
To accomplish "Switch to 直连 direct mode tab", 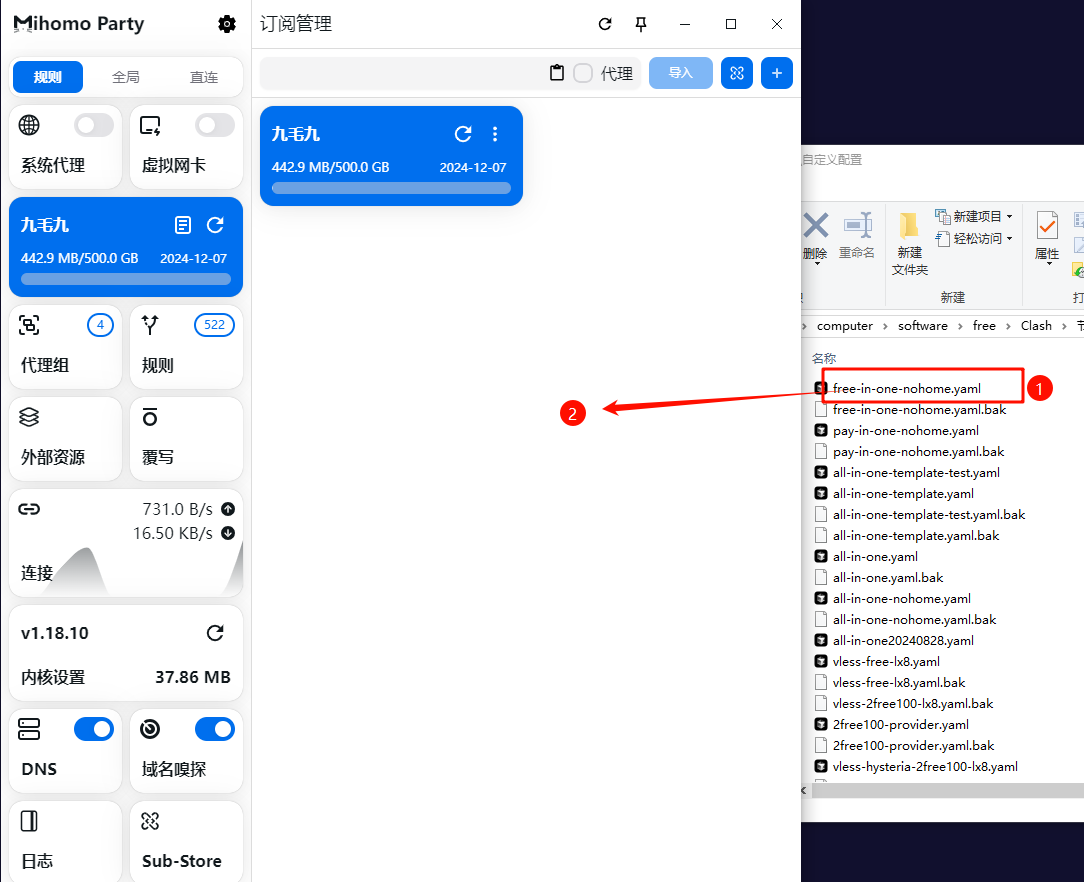I will click(204, 77).
